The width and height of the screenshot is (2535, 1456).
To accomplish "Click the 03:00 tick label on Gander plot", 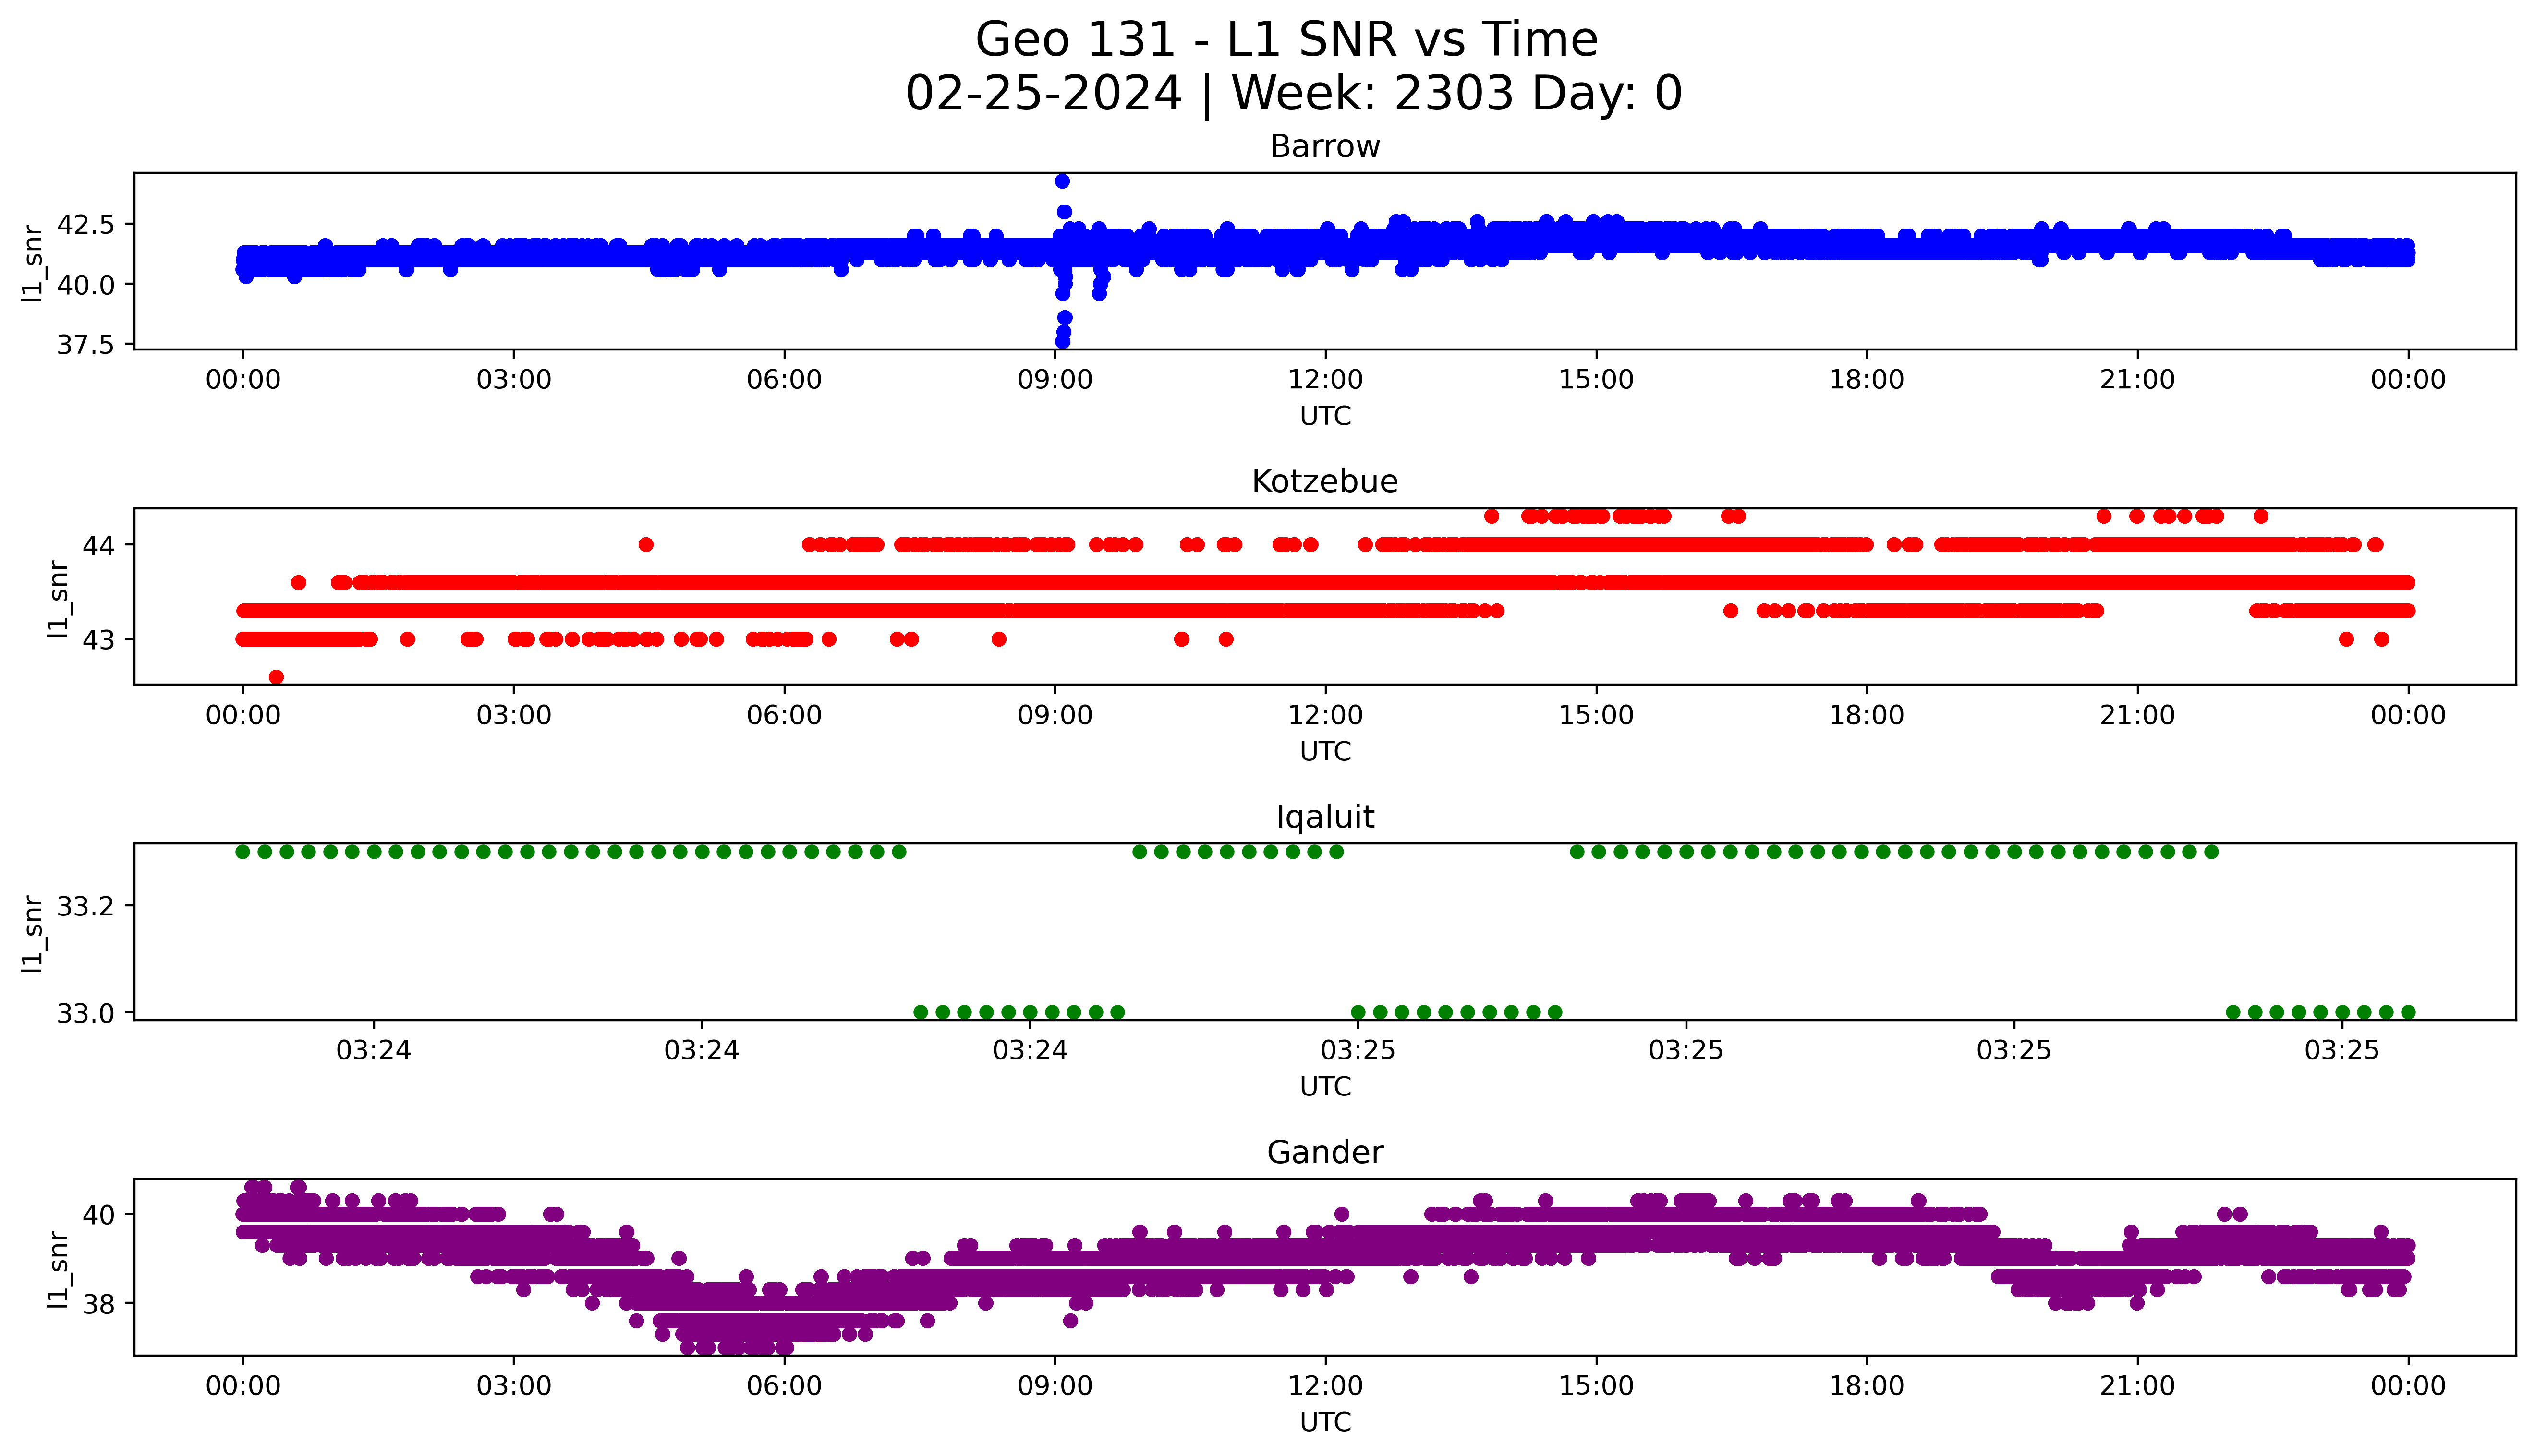I will 514,1386.
